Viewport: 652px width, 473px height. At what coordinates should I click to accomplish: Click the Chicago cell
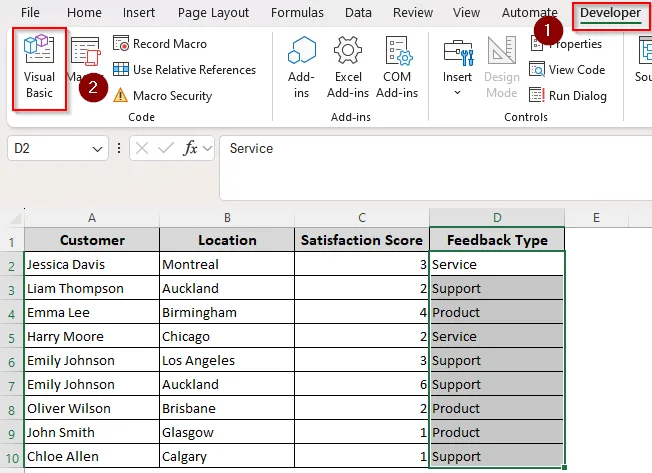click(x=227, y=336)
